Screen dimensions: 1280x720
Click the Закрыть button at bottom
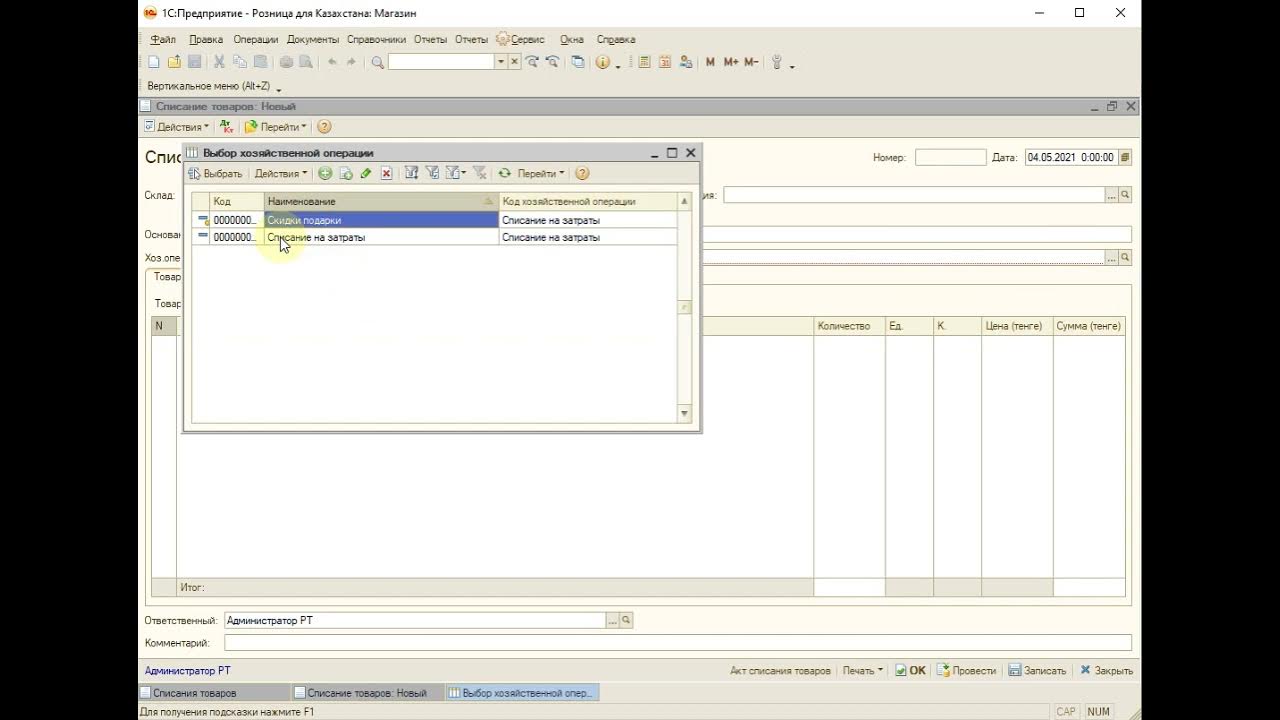[1106, 671]
